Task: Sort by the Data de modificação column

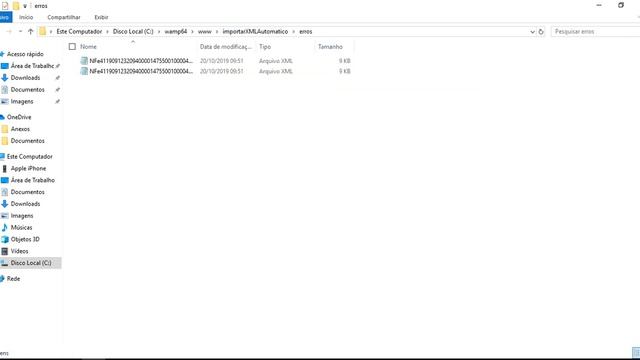Action: [226, 47]
